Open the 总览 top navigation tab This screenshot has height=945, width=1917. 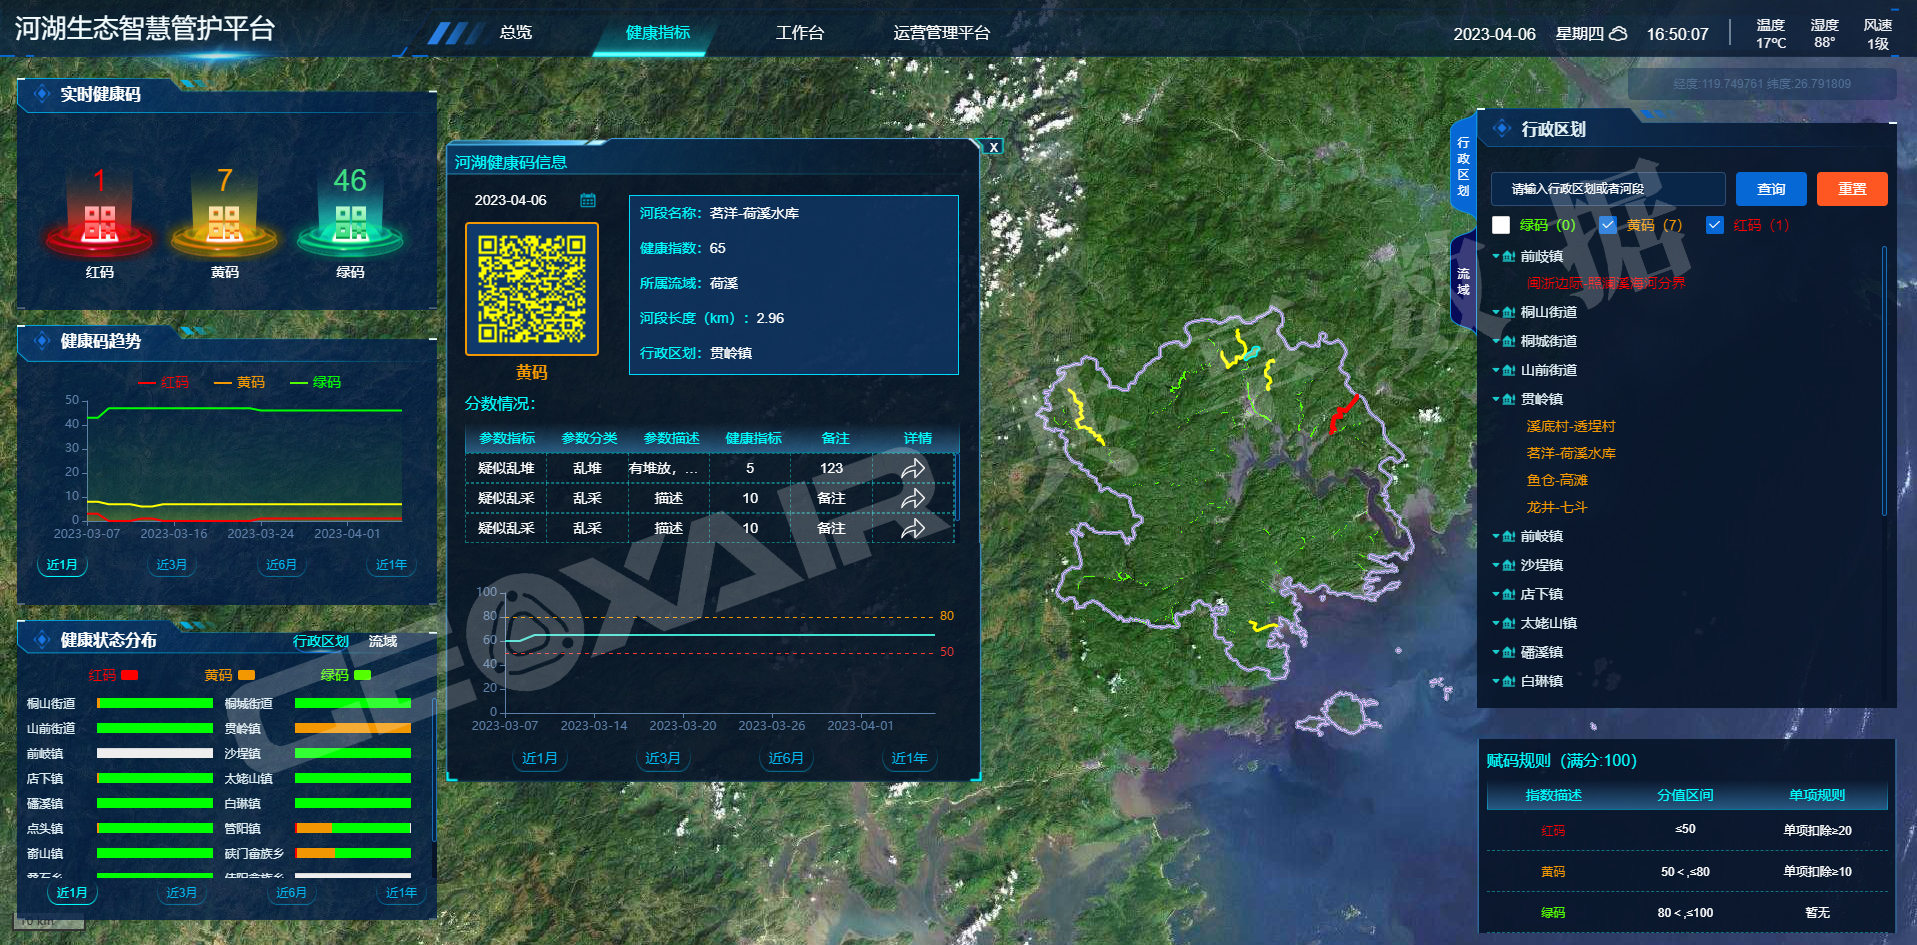(516, 32)
